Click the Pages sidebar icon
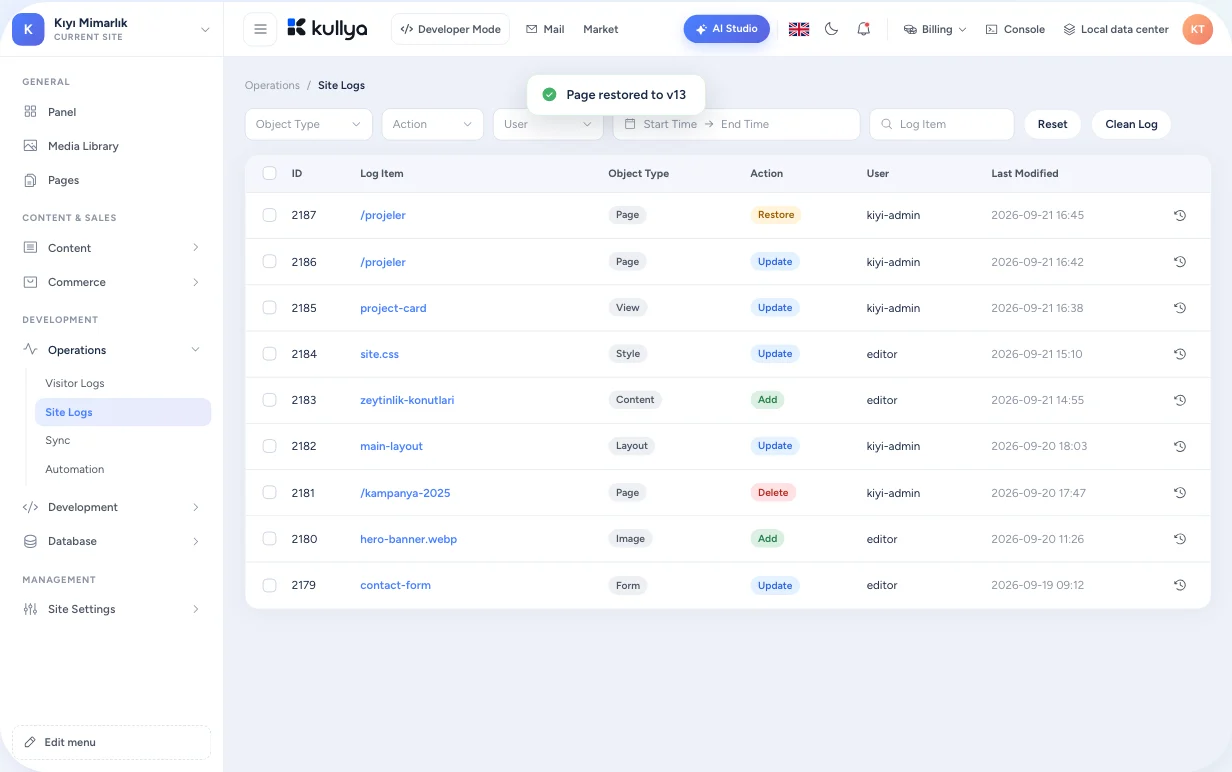This screenshot has width=1232, height=772. pos(30,180)
